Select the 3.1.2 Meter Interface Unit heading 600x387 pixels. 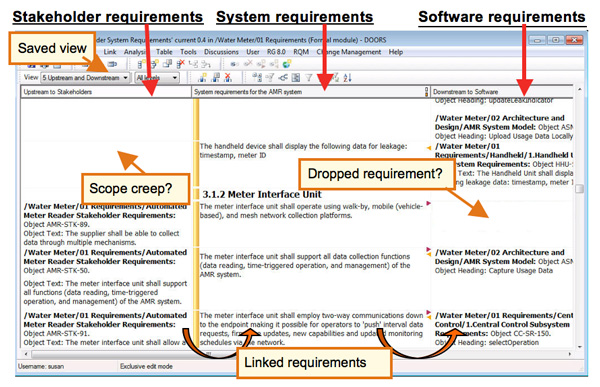click(262, 194)
